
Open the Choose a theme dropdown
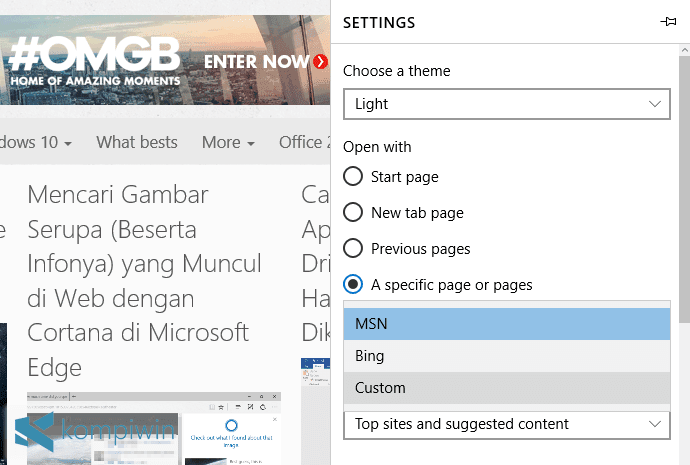tap(506, 104)
